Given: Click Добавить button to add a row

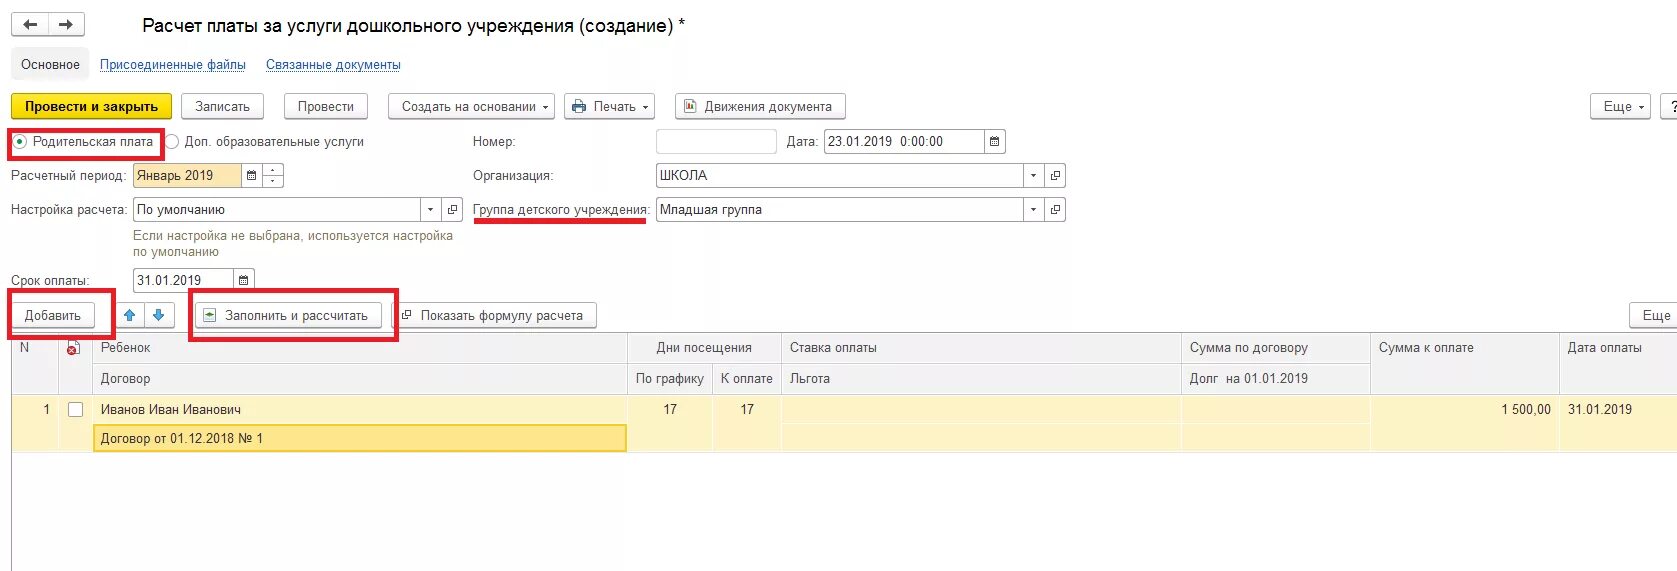Looking at the screenshot, I should [53, 315].
